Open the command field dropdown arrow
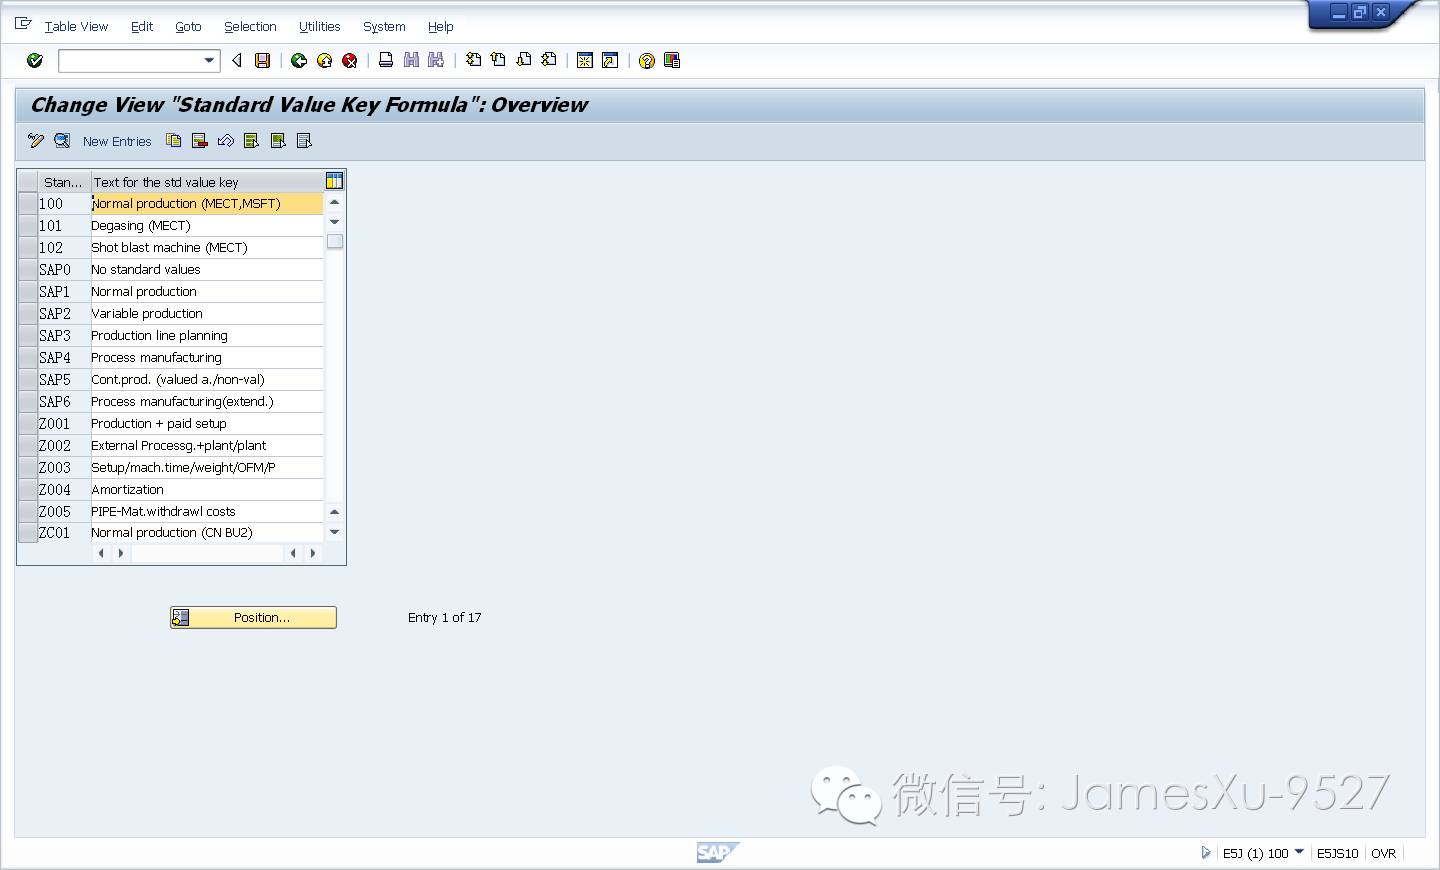The height and width of the screenshot is (870, 1440). pos(209,61)
